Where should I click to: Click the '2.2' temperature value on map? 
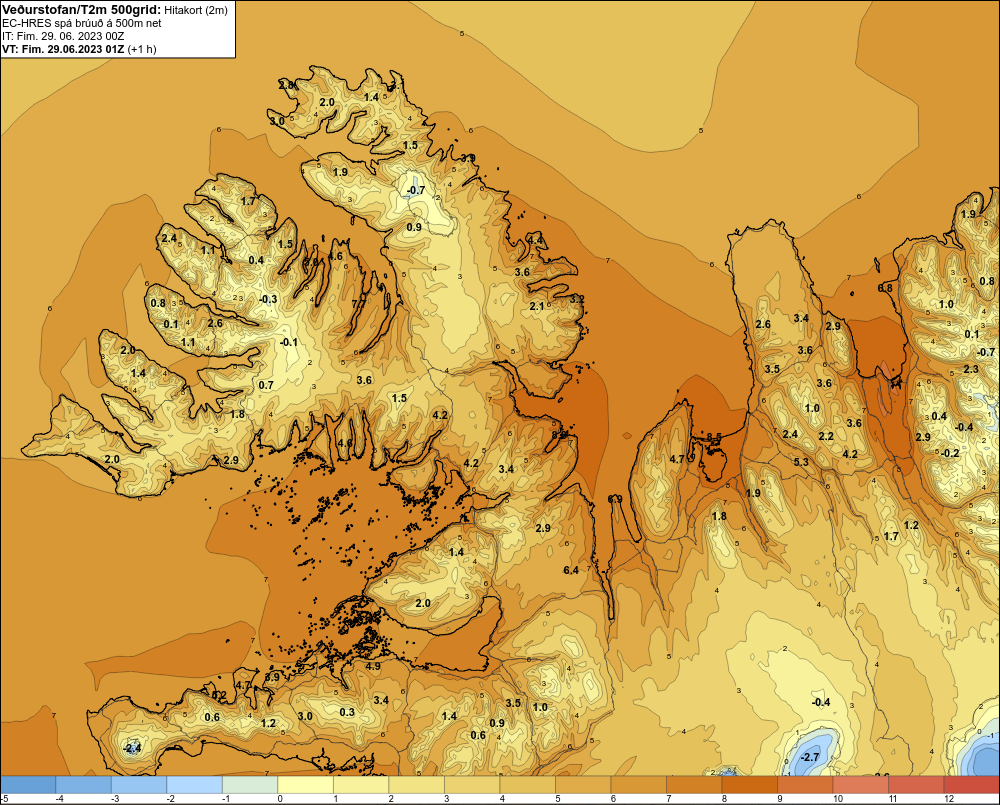pos(826,436)
